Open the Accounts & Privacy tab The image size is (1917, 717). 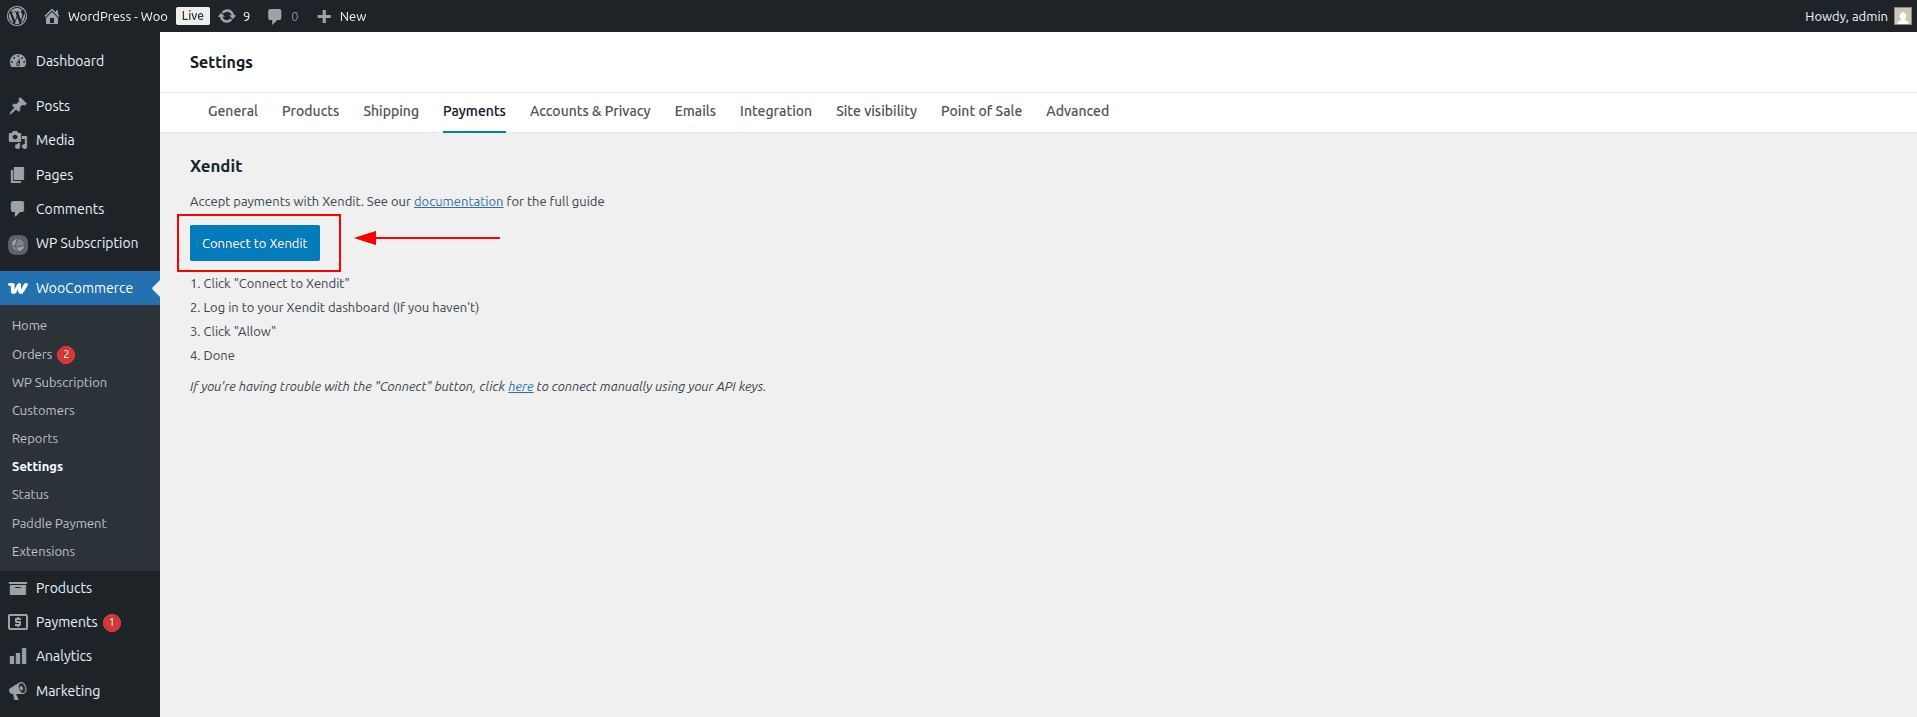[589, 111]
